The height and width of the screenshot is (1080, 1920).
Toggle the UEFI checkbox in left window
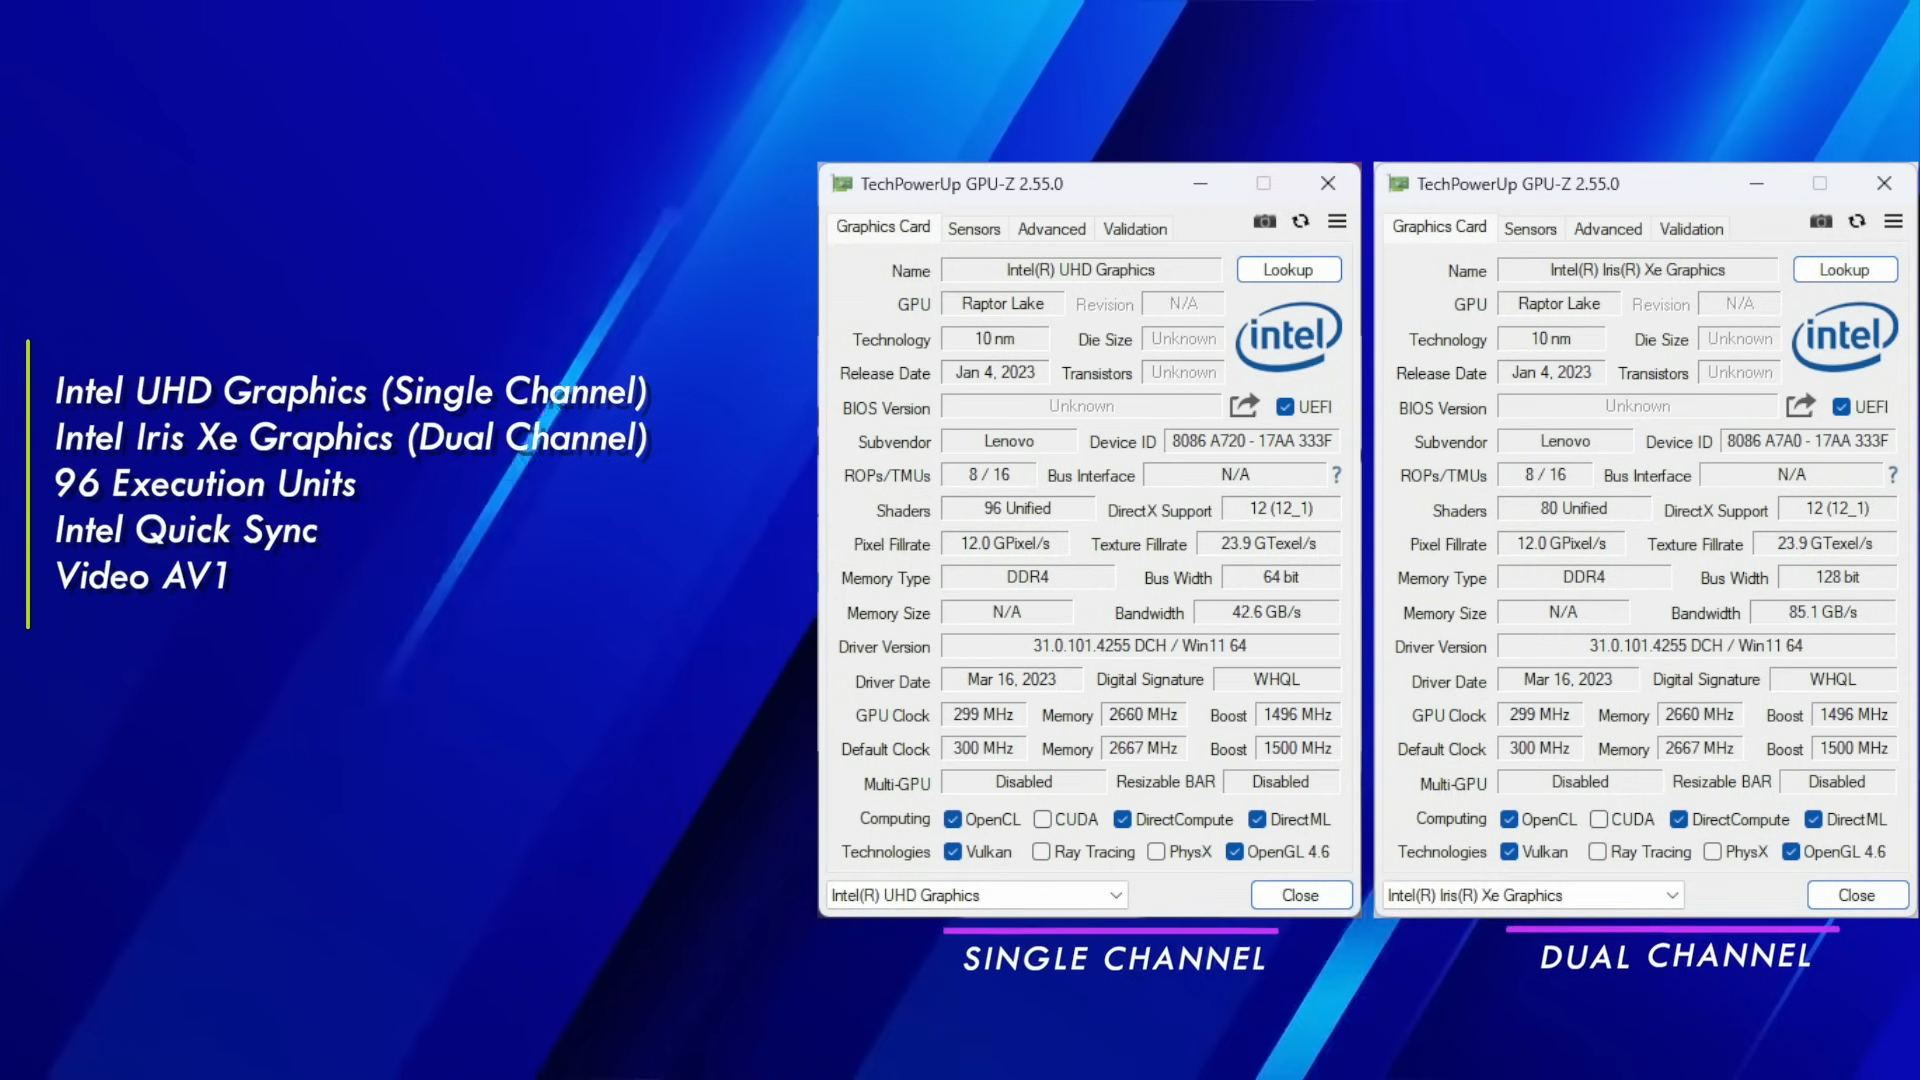tap(1285, 407)
